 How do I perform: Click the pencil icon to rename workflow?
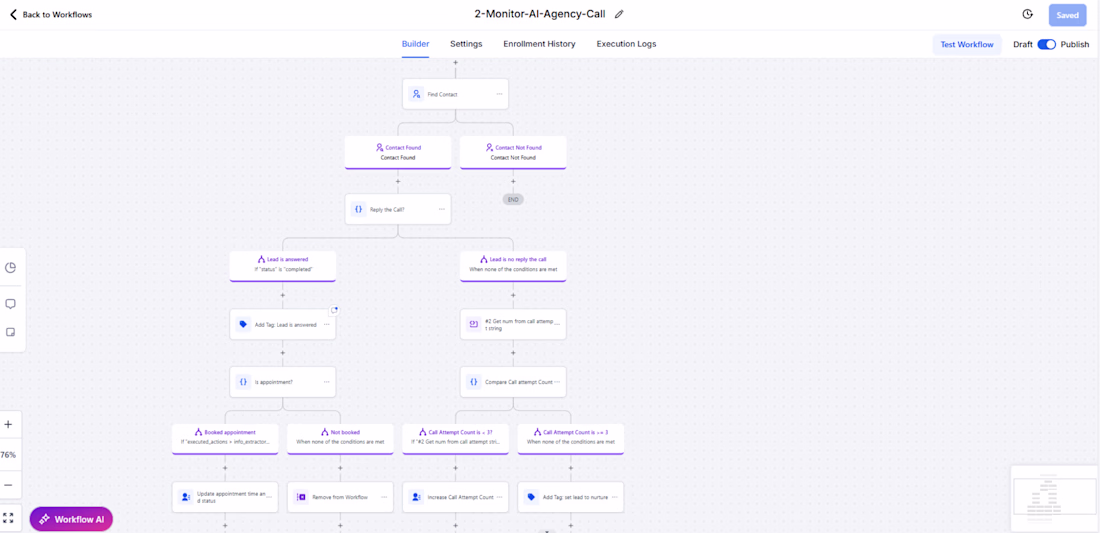point(619,14)
